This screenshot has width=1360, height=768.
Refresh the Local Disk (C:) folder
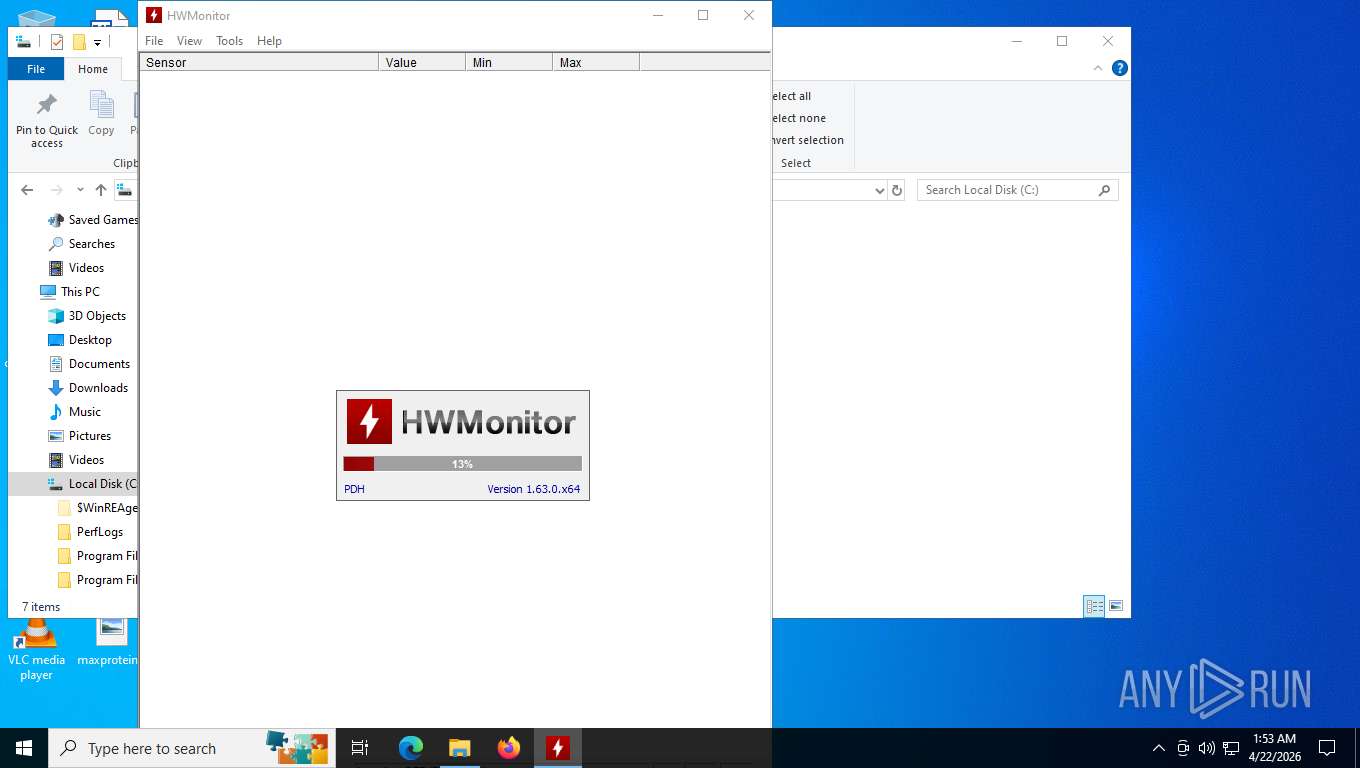point(897,190)
